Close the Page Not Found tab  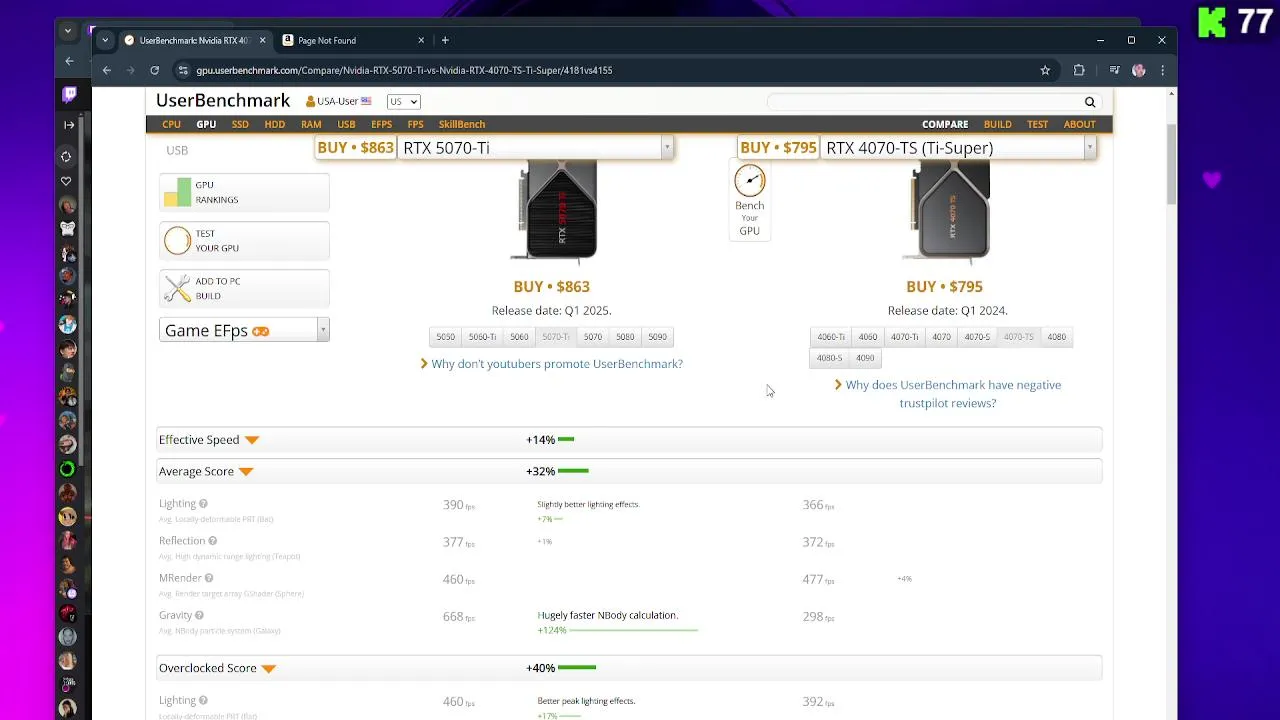point(421,40)
